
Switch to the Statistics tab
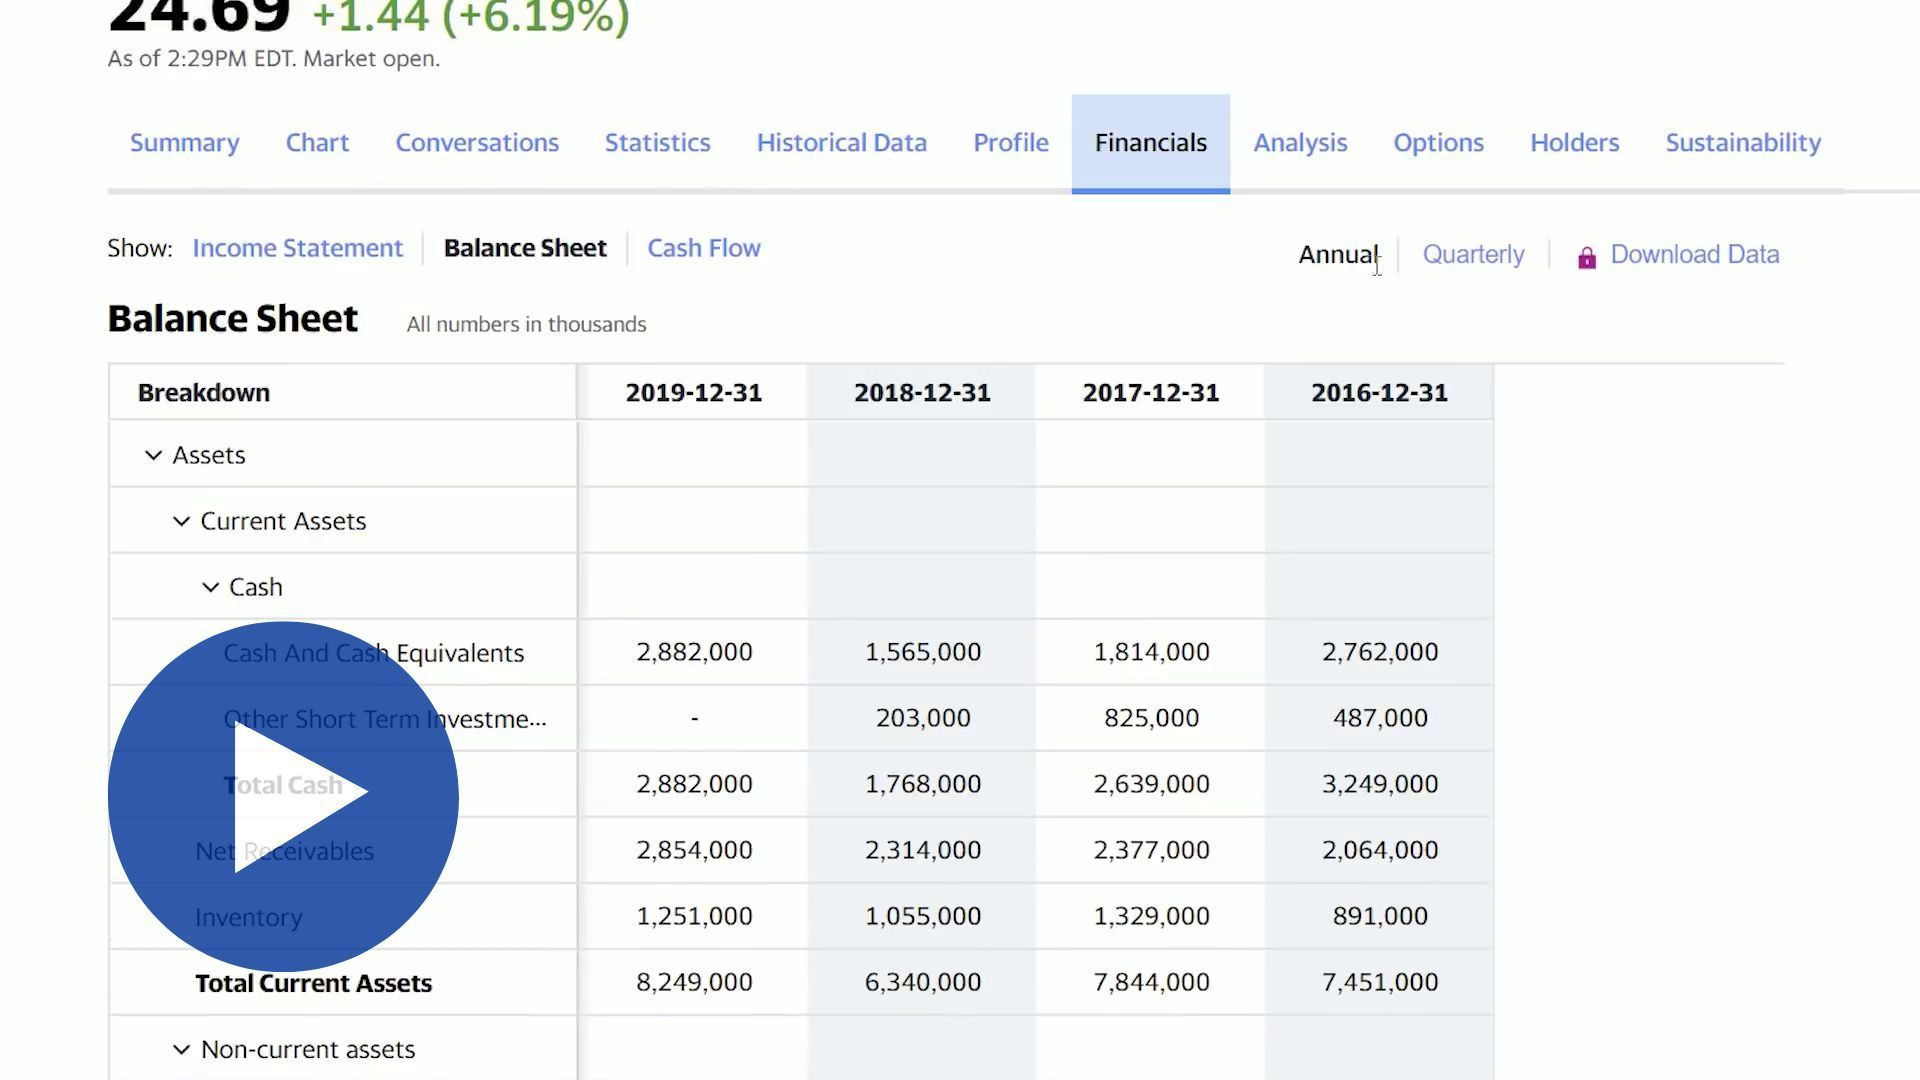657,143
